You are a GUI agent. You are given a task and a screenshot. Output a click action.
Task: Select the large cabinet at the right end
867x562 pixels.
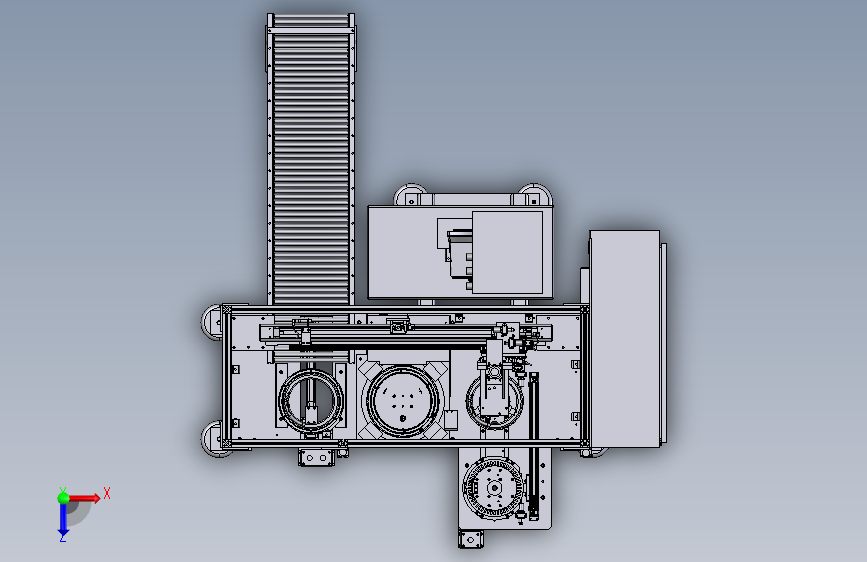click(625, 339)
